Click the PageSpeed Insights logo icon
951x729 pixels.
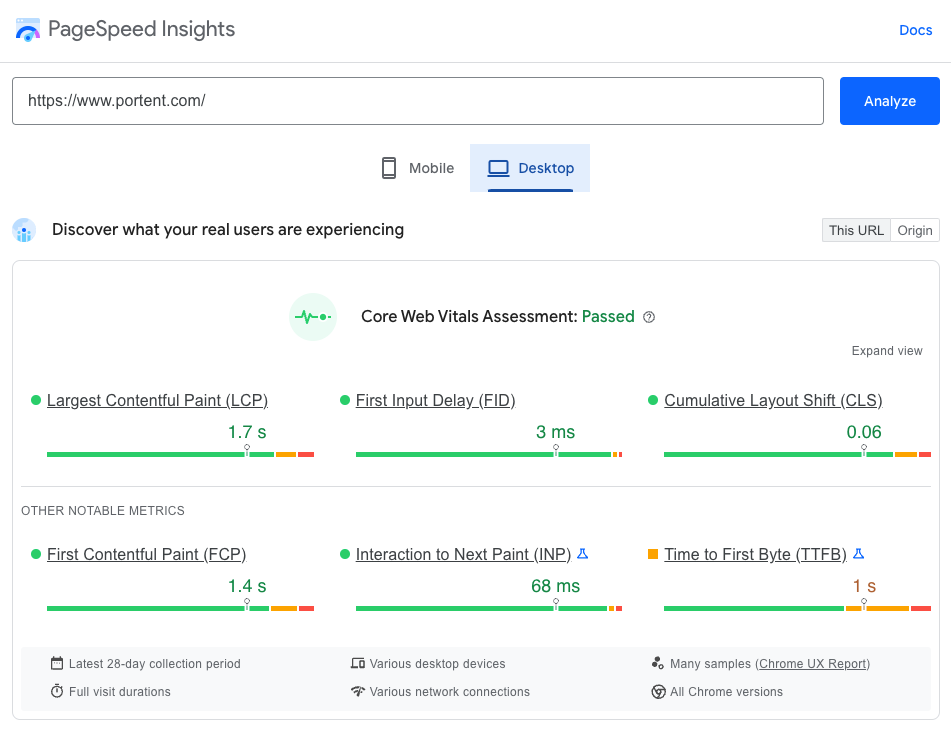27,30
